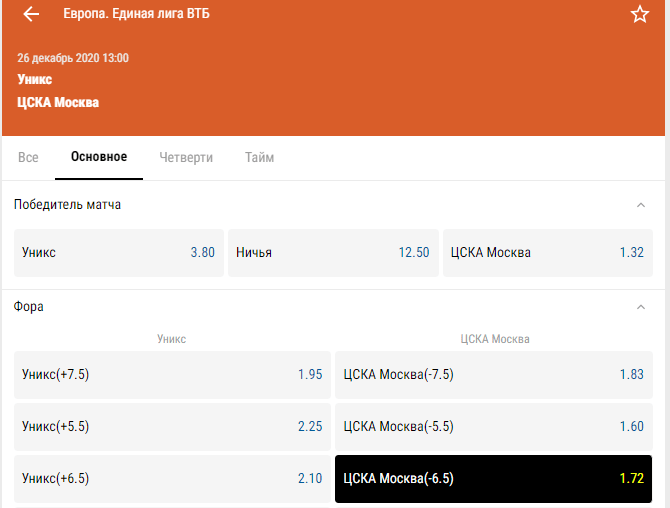Click the Европа. Единая лига ВТБ title
Viewport: 670px width, 508px height.
[x=136, y=14]
